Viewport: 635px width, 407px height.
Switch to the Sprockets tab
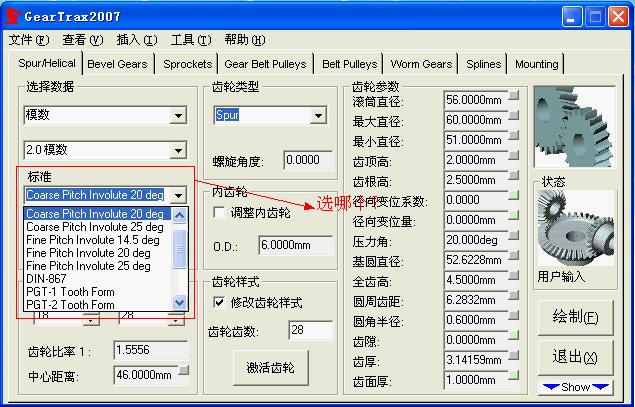point(188,64)
